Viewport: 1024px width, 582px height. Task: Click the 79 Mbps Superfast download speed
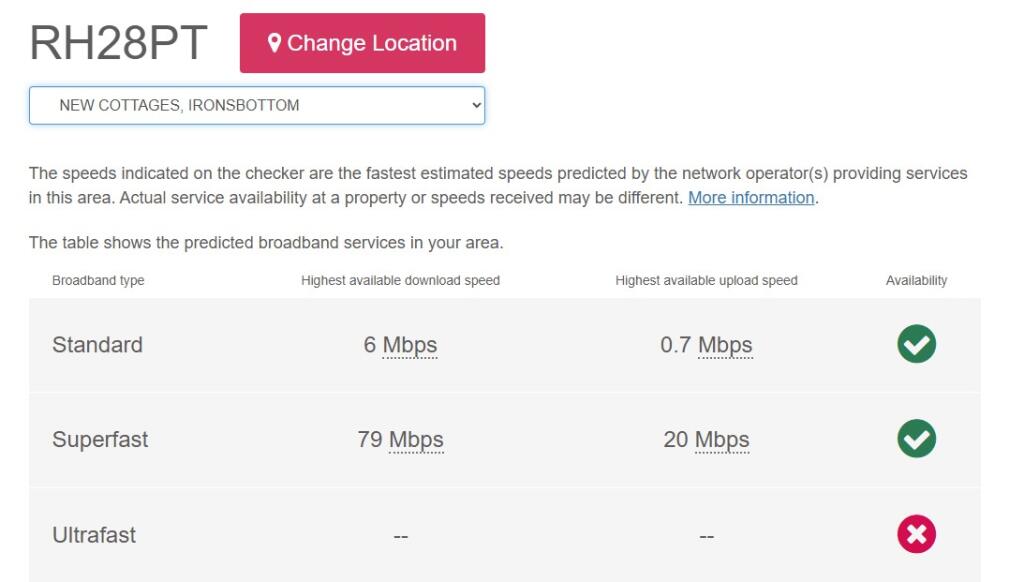pyautogui.click(x=400, y=440)
